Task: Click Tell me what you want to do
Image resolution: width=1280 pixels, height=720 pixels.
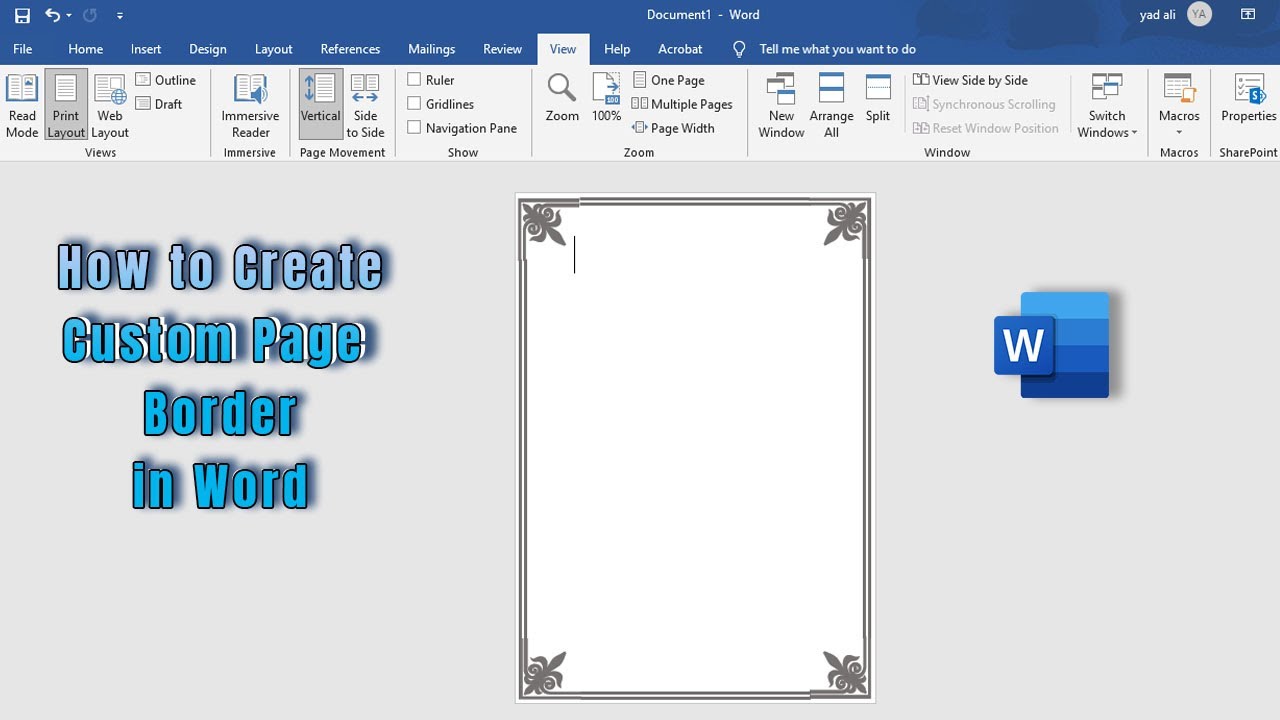Action: point(837,49)
